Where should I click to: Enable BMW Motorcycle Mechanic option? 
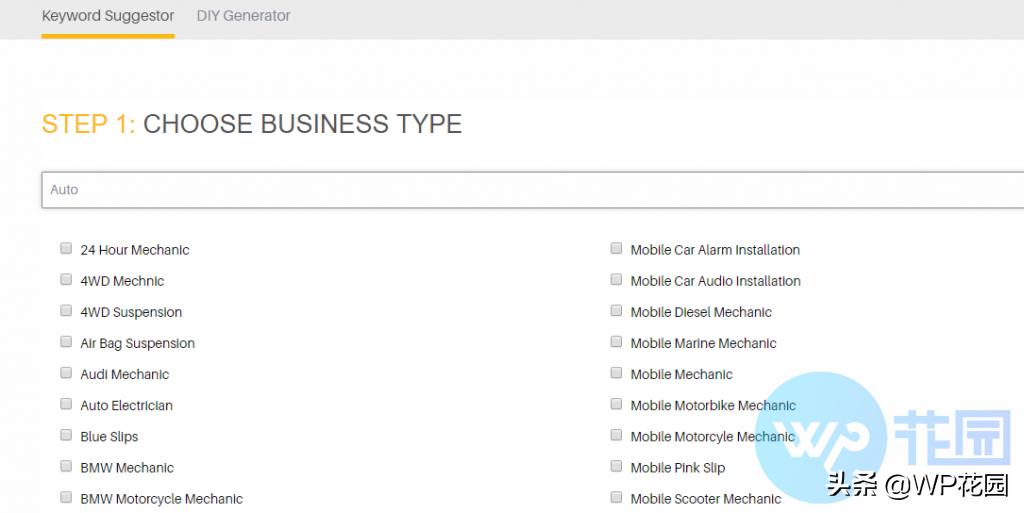(x=66, y=497)
